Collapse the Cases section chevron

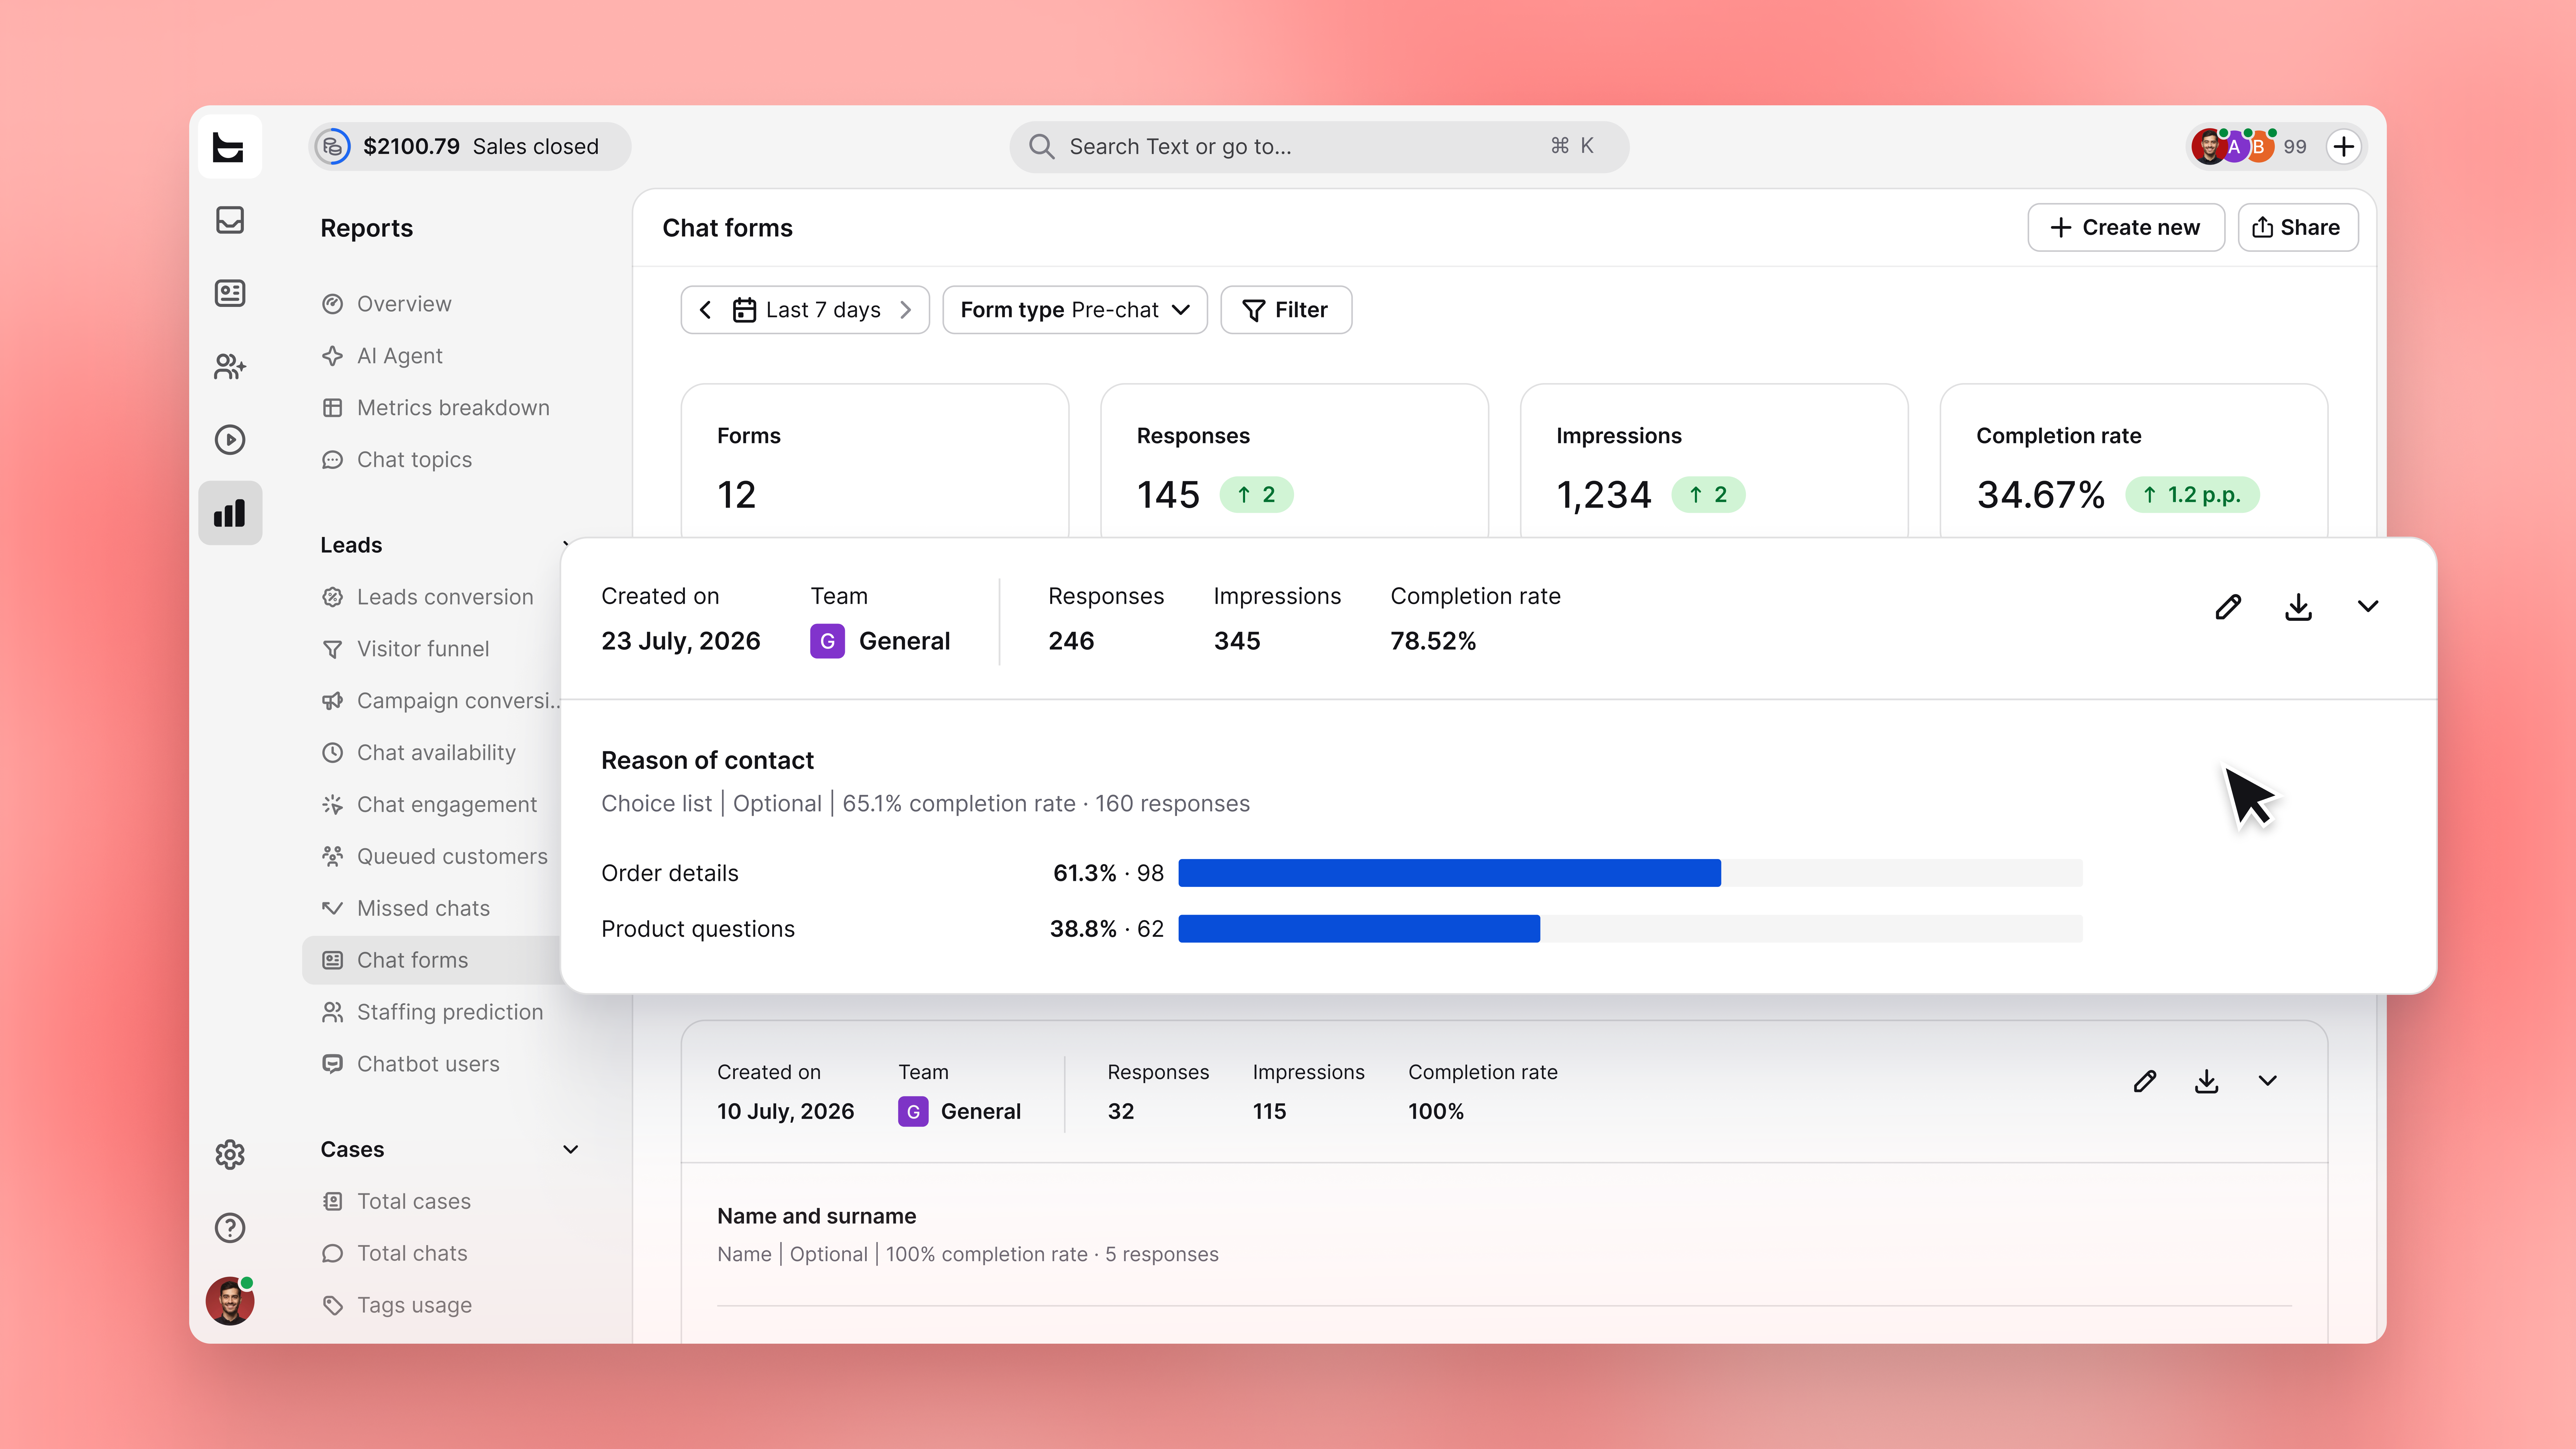click(x=571, y=1150)
